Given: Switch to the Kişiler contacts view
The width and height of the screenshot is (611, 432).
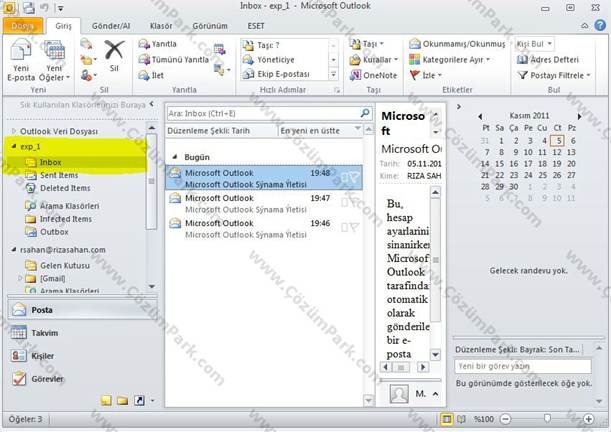Looking at the screenshot, I should pyautogui.click(x=82, y=356).
